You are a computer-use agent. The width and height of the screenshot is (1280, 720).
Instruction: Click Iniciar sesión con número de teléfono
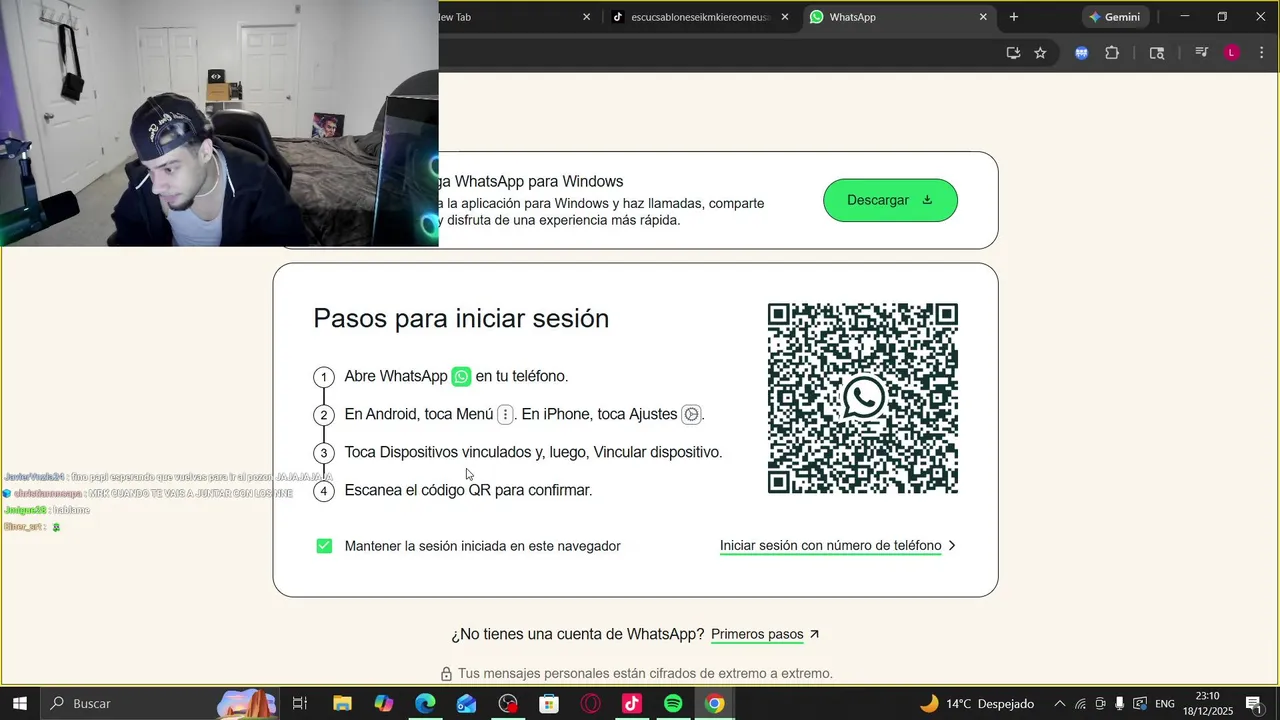click(x=831, y=546)
